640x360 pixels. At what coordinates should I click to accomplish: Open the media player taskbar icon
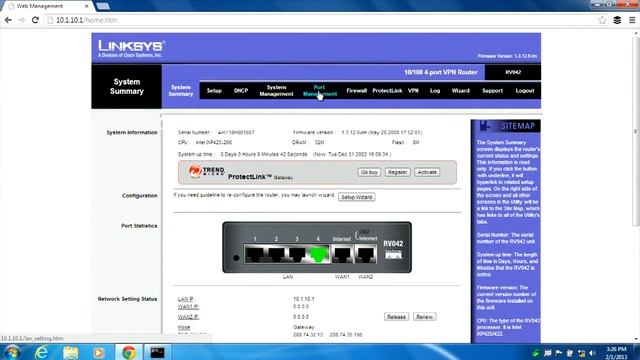98,352
